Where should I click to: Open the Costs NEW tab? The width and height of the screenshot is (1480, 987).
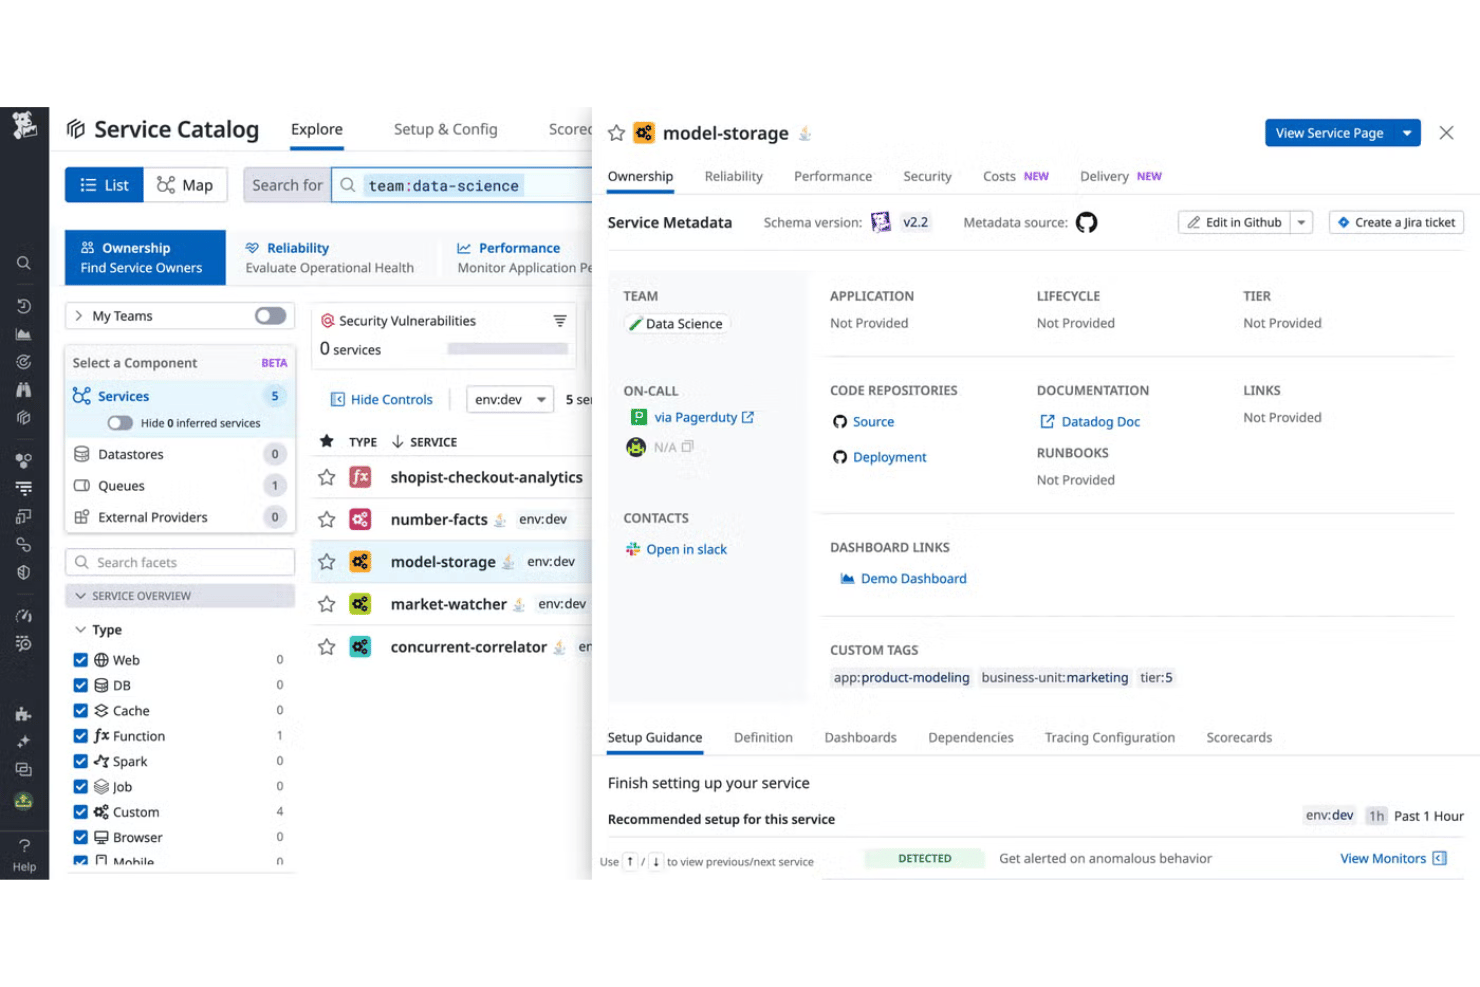[x=1016, y=176]
